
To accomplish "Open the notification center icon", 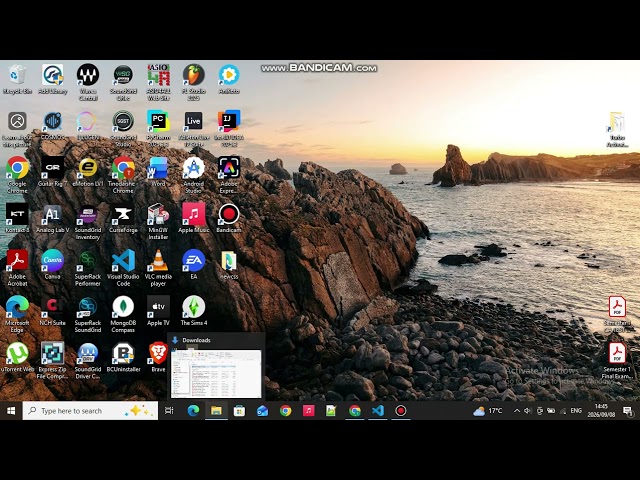I will pos(628,411).
